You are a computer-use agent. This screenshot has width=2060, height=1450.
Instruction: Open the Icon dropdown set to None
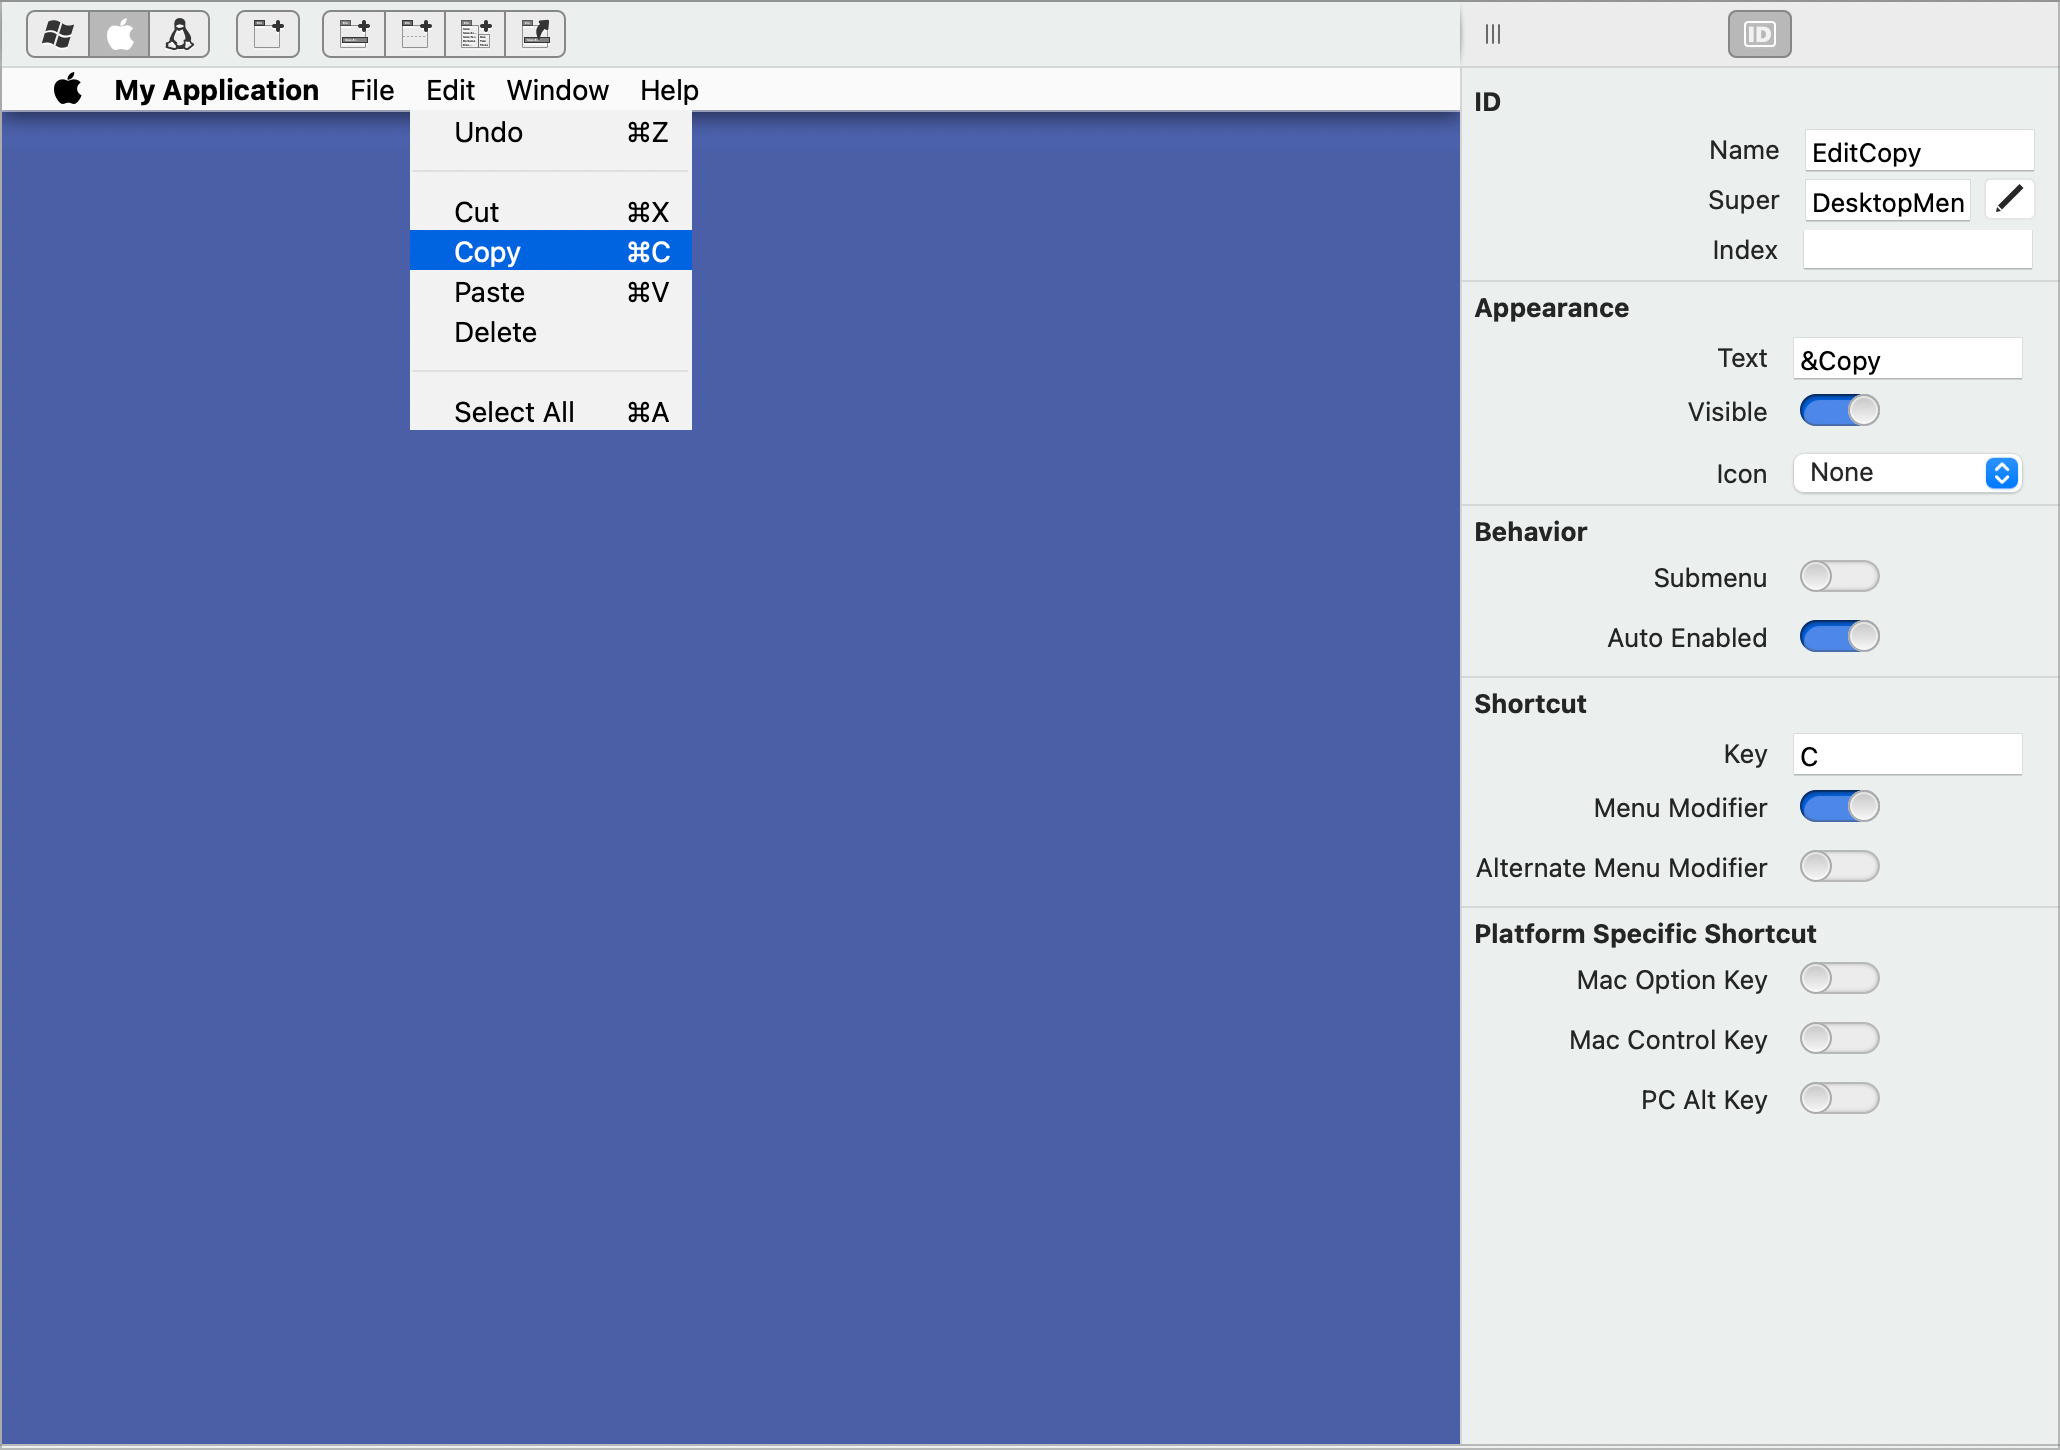(1906, 472)
